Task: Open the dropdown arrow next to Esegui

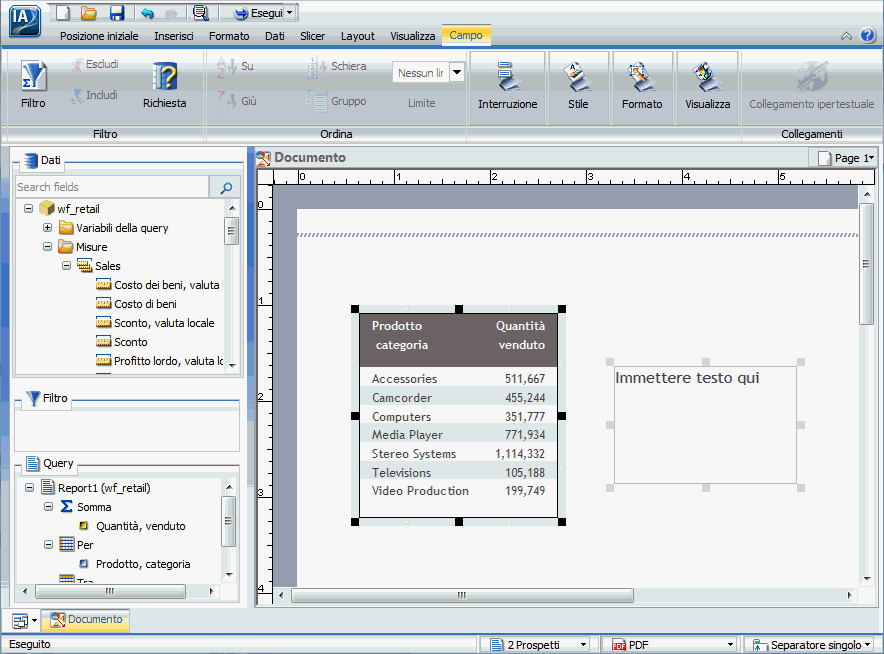Action: (x=290, y=13)
